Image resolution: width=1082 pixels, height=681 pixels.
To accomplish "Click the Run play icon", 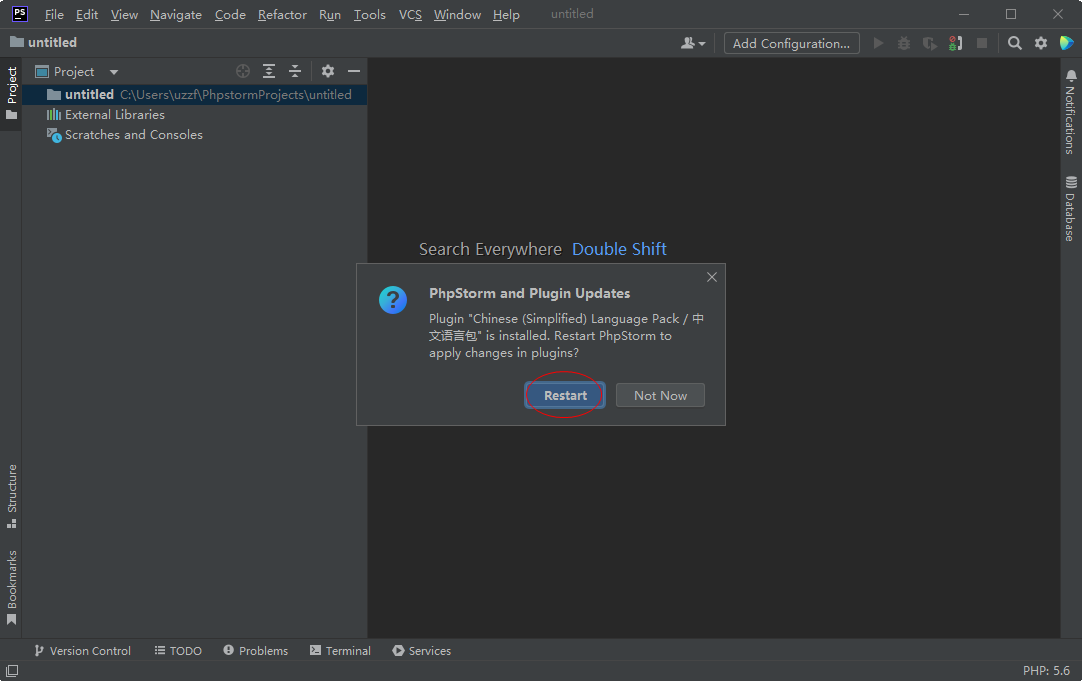I will (x=878, y=43).
